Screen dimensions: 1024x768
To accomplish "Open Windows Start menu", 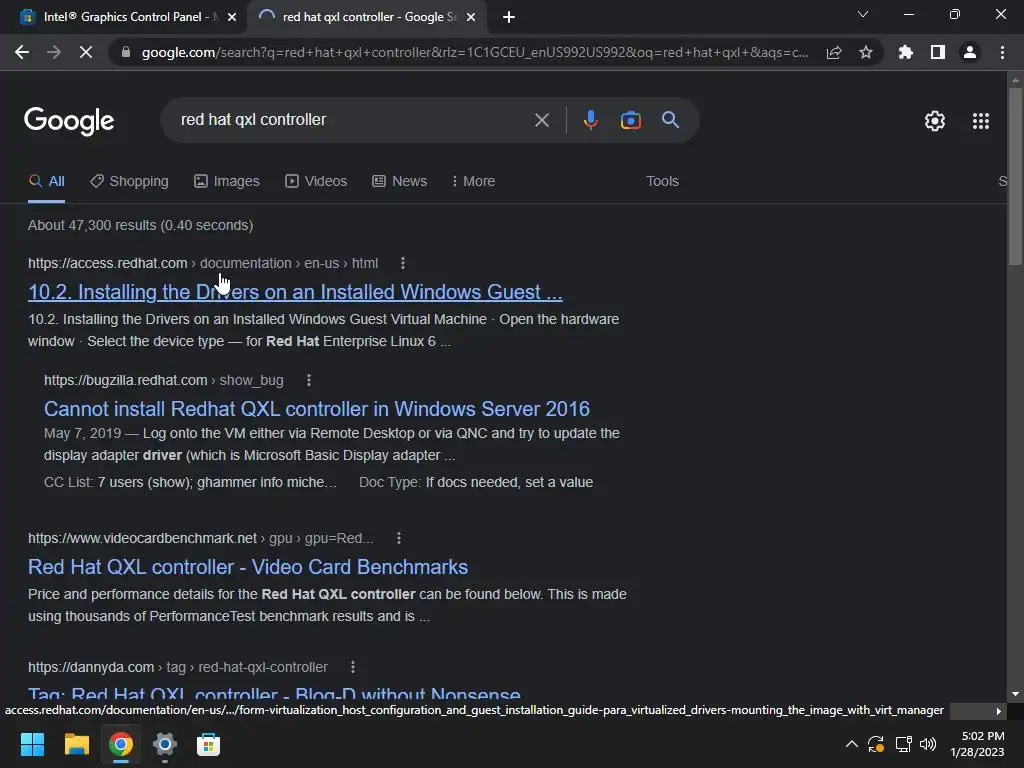I will pos(32,744).
